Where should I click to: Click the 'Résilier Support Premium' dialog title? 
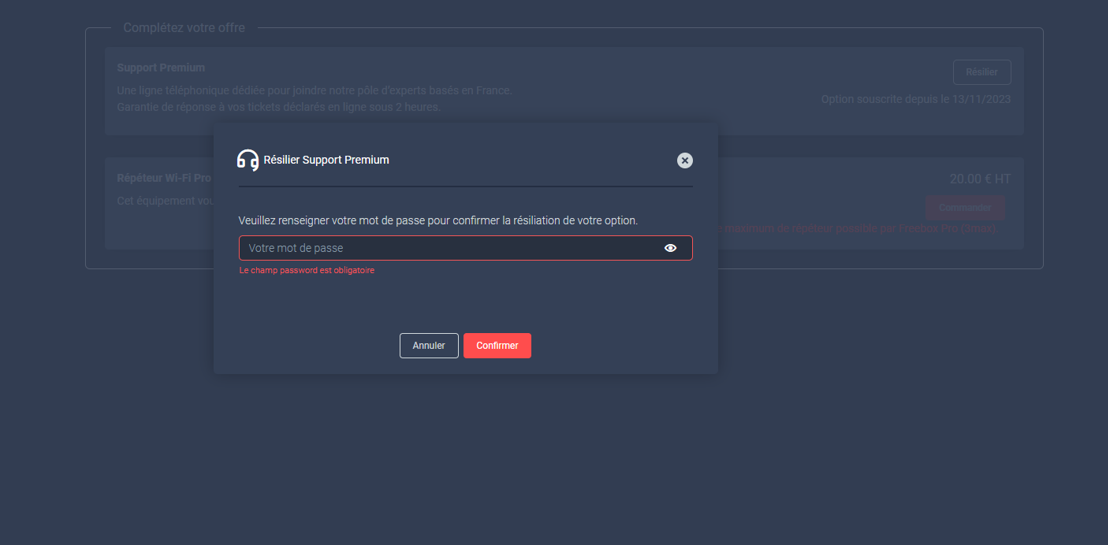(326, 160)
